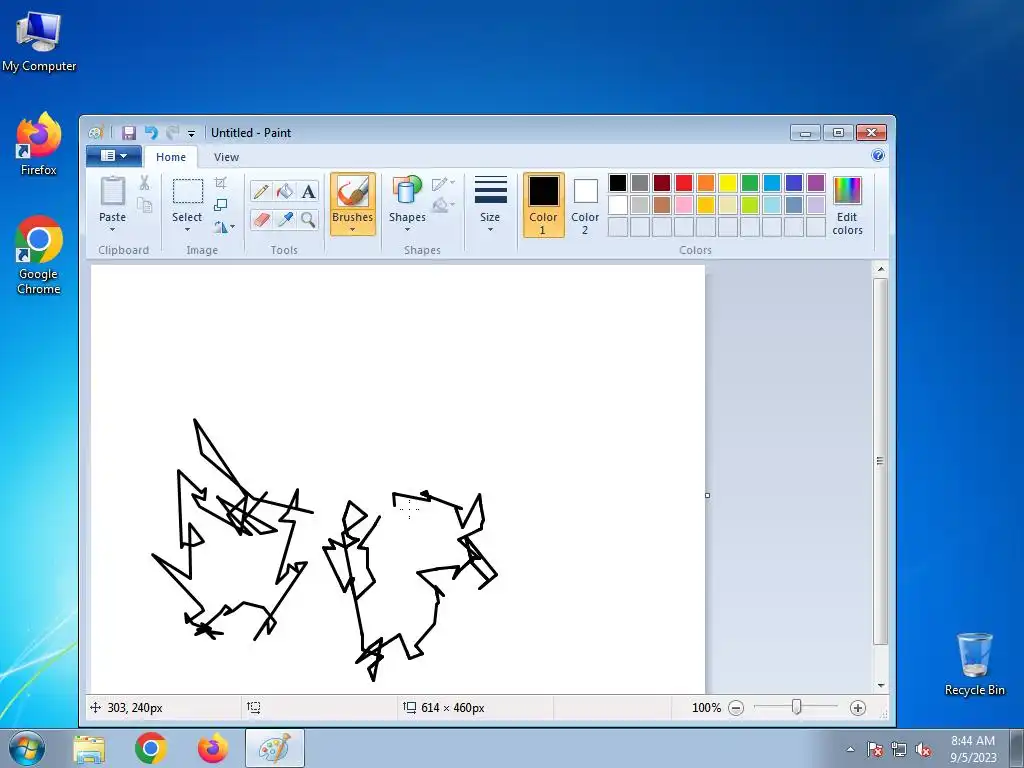Open My Computer desktop icon
The width and height of the screenshot is (1024, 768).
[39, 42]
